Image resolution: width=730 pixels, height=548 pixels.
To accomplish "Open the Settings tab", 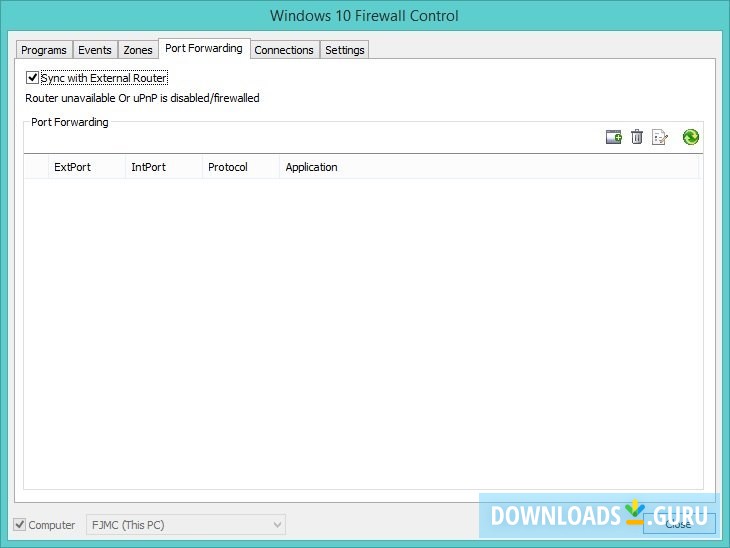I will (345, 50).
